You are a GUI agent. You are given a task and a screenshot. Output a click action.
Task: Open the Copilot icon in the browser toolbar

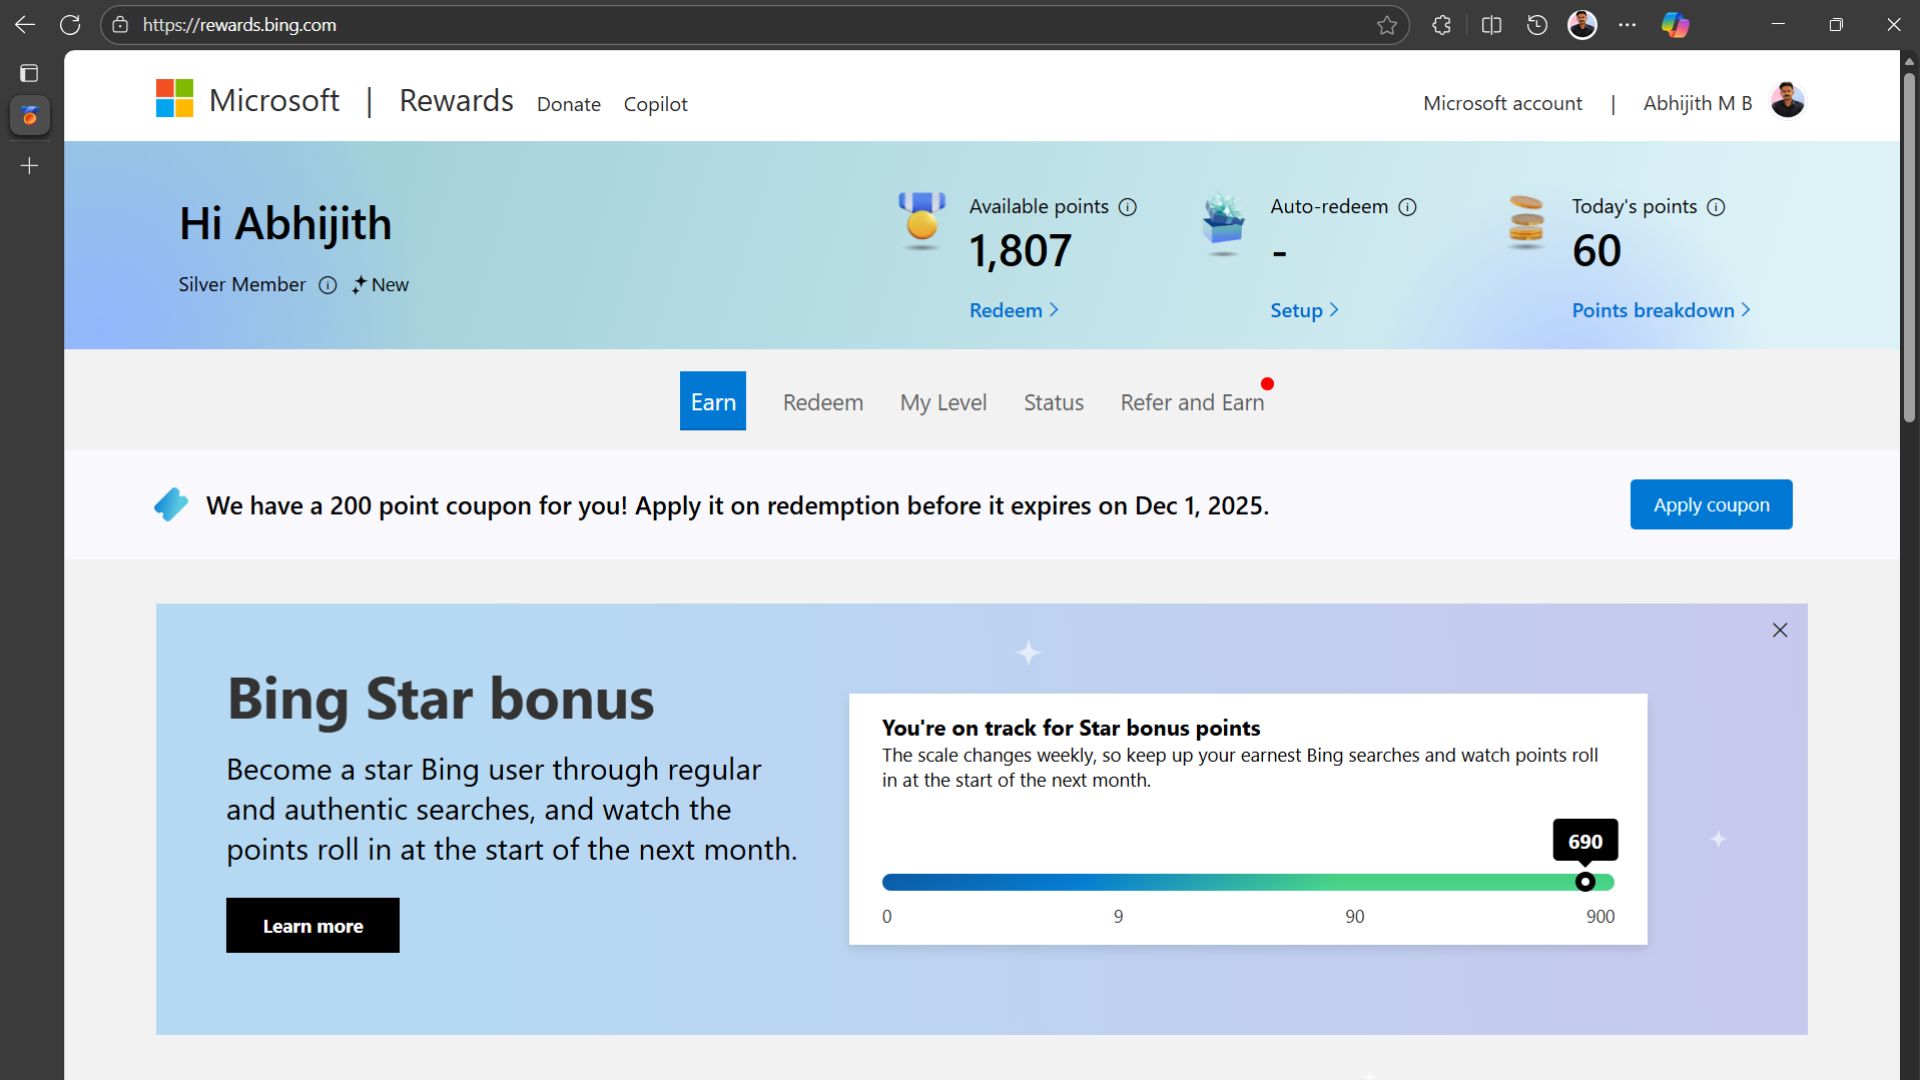tap(1676, 24)
